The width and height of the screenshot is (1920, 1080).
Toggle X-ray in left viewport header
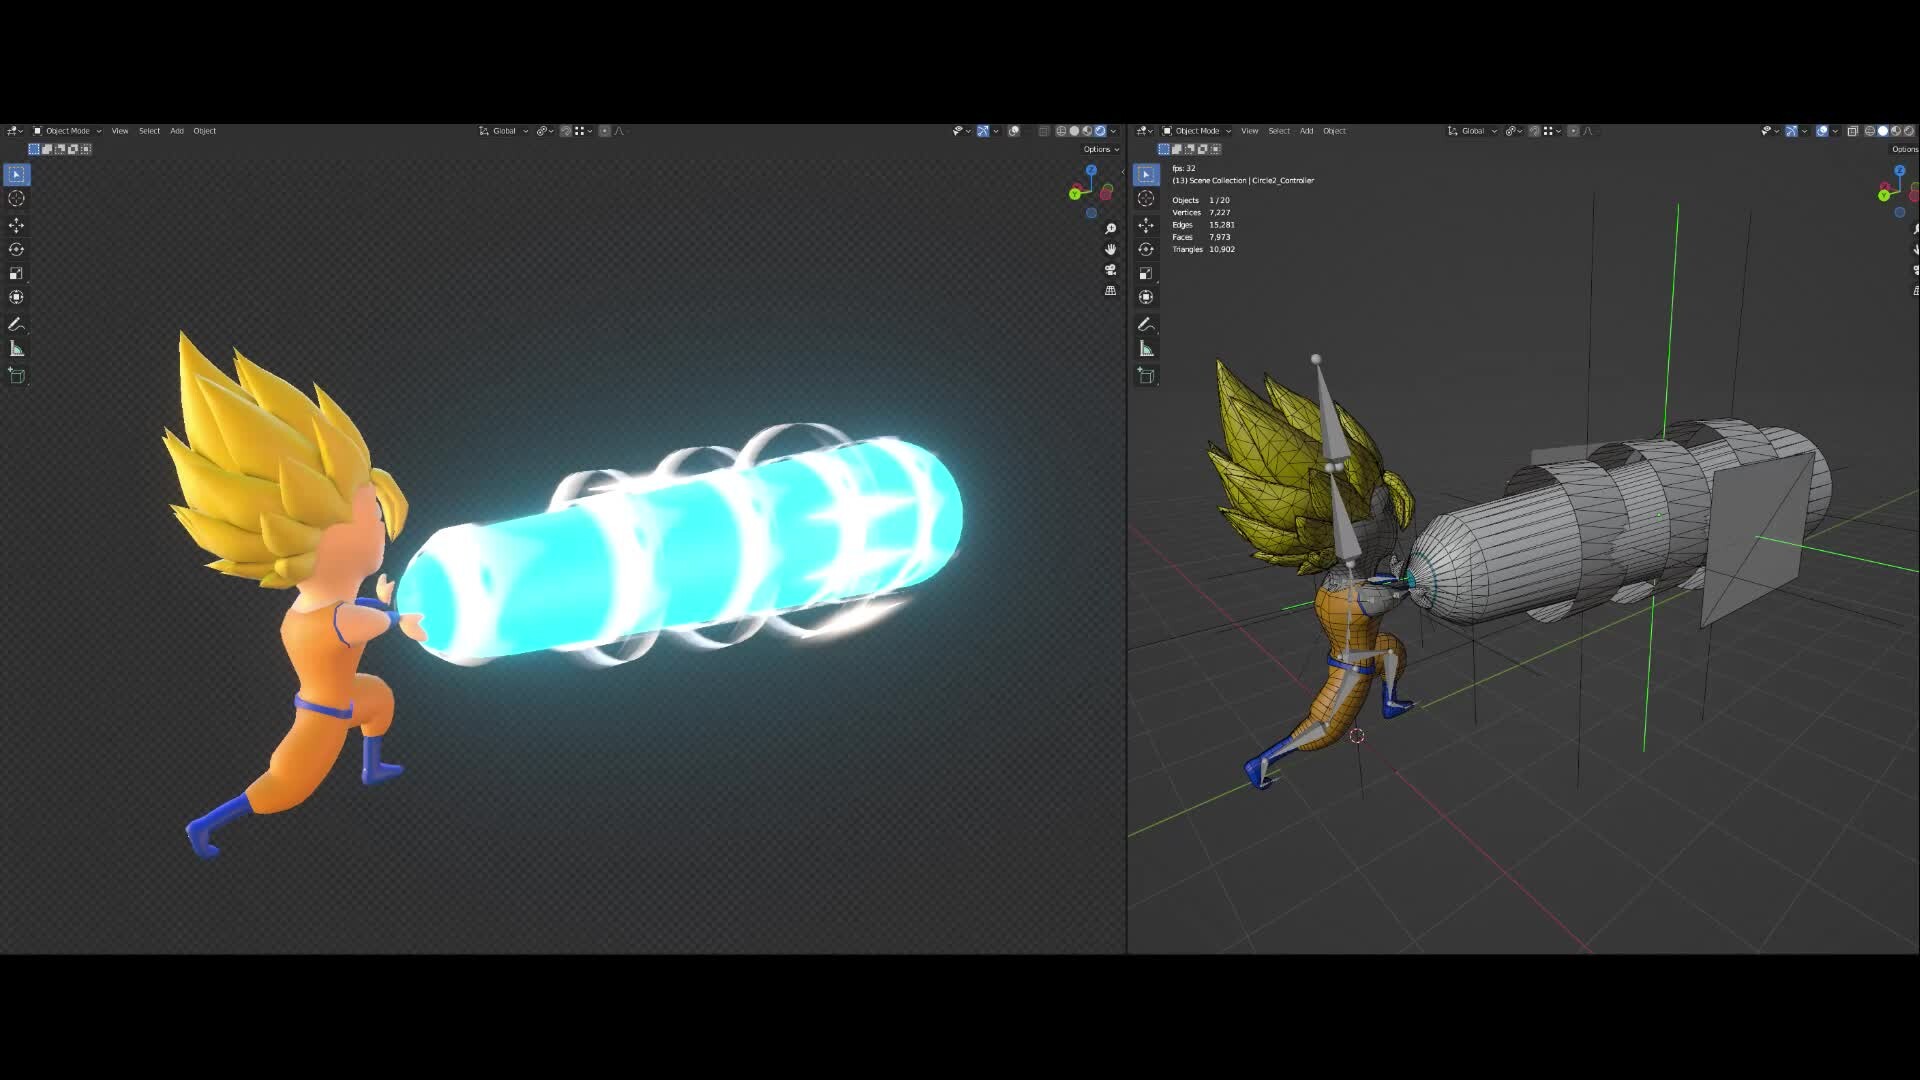(1043, 131)
